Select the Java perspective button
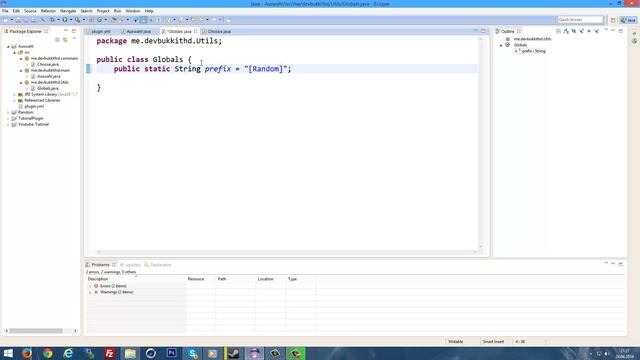The width and height of the screenshot is (640, 360). [x=629, y=20]
